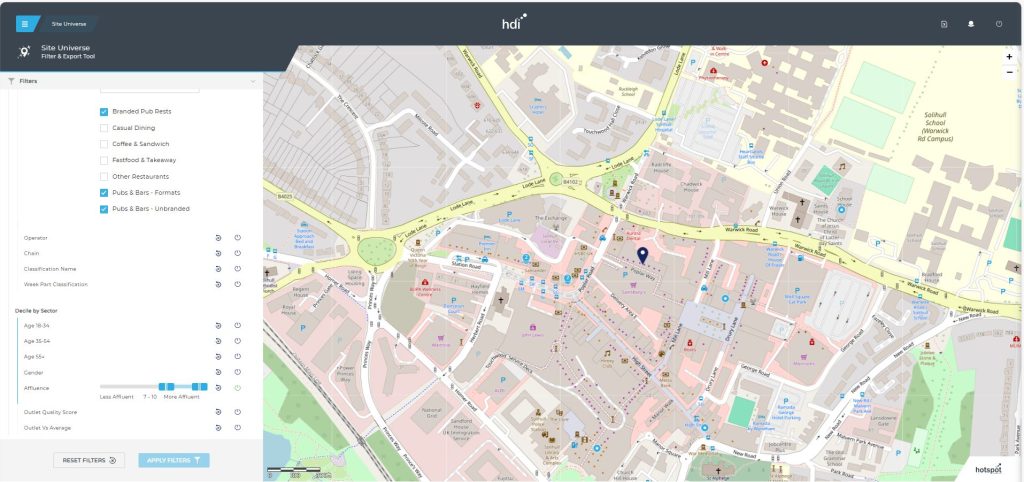Open the hamburger menu in the header
Screen dimensions: 1024x482
[x=25, y=23]
